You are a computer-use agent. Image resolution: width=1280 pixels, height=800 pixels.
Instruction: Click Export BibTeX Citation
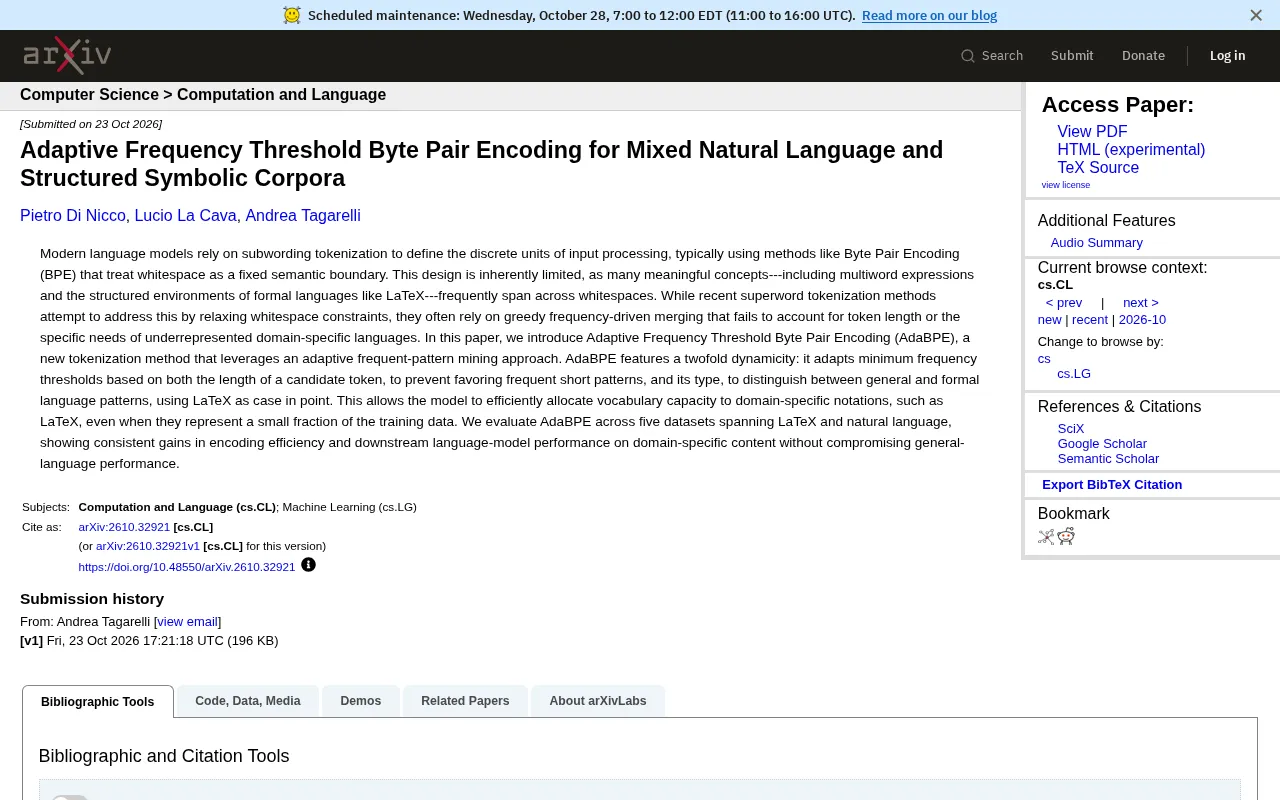(1112, 485)
